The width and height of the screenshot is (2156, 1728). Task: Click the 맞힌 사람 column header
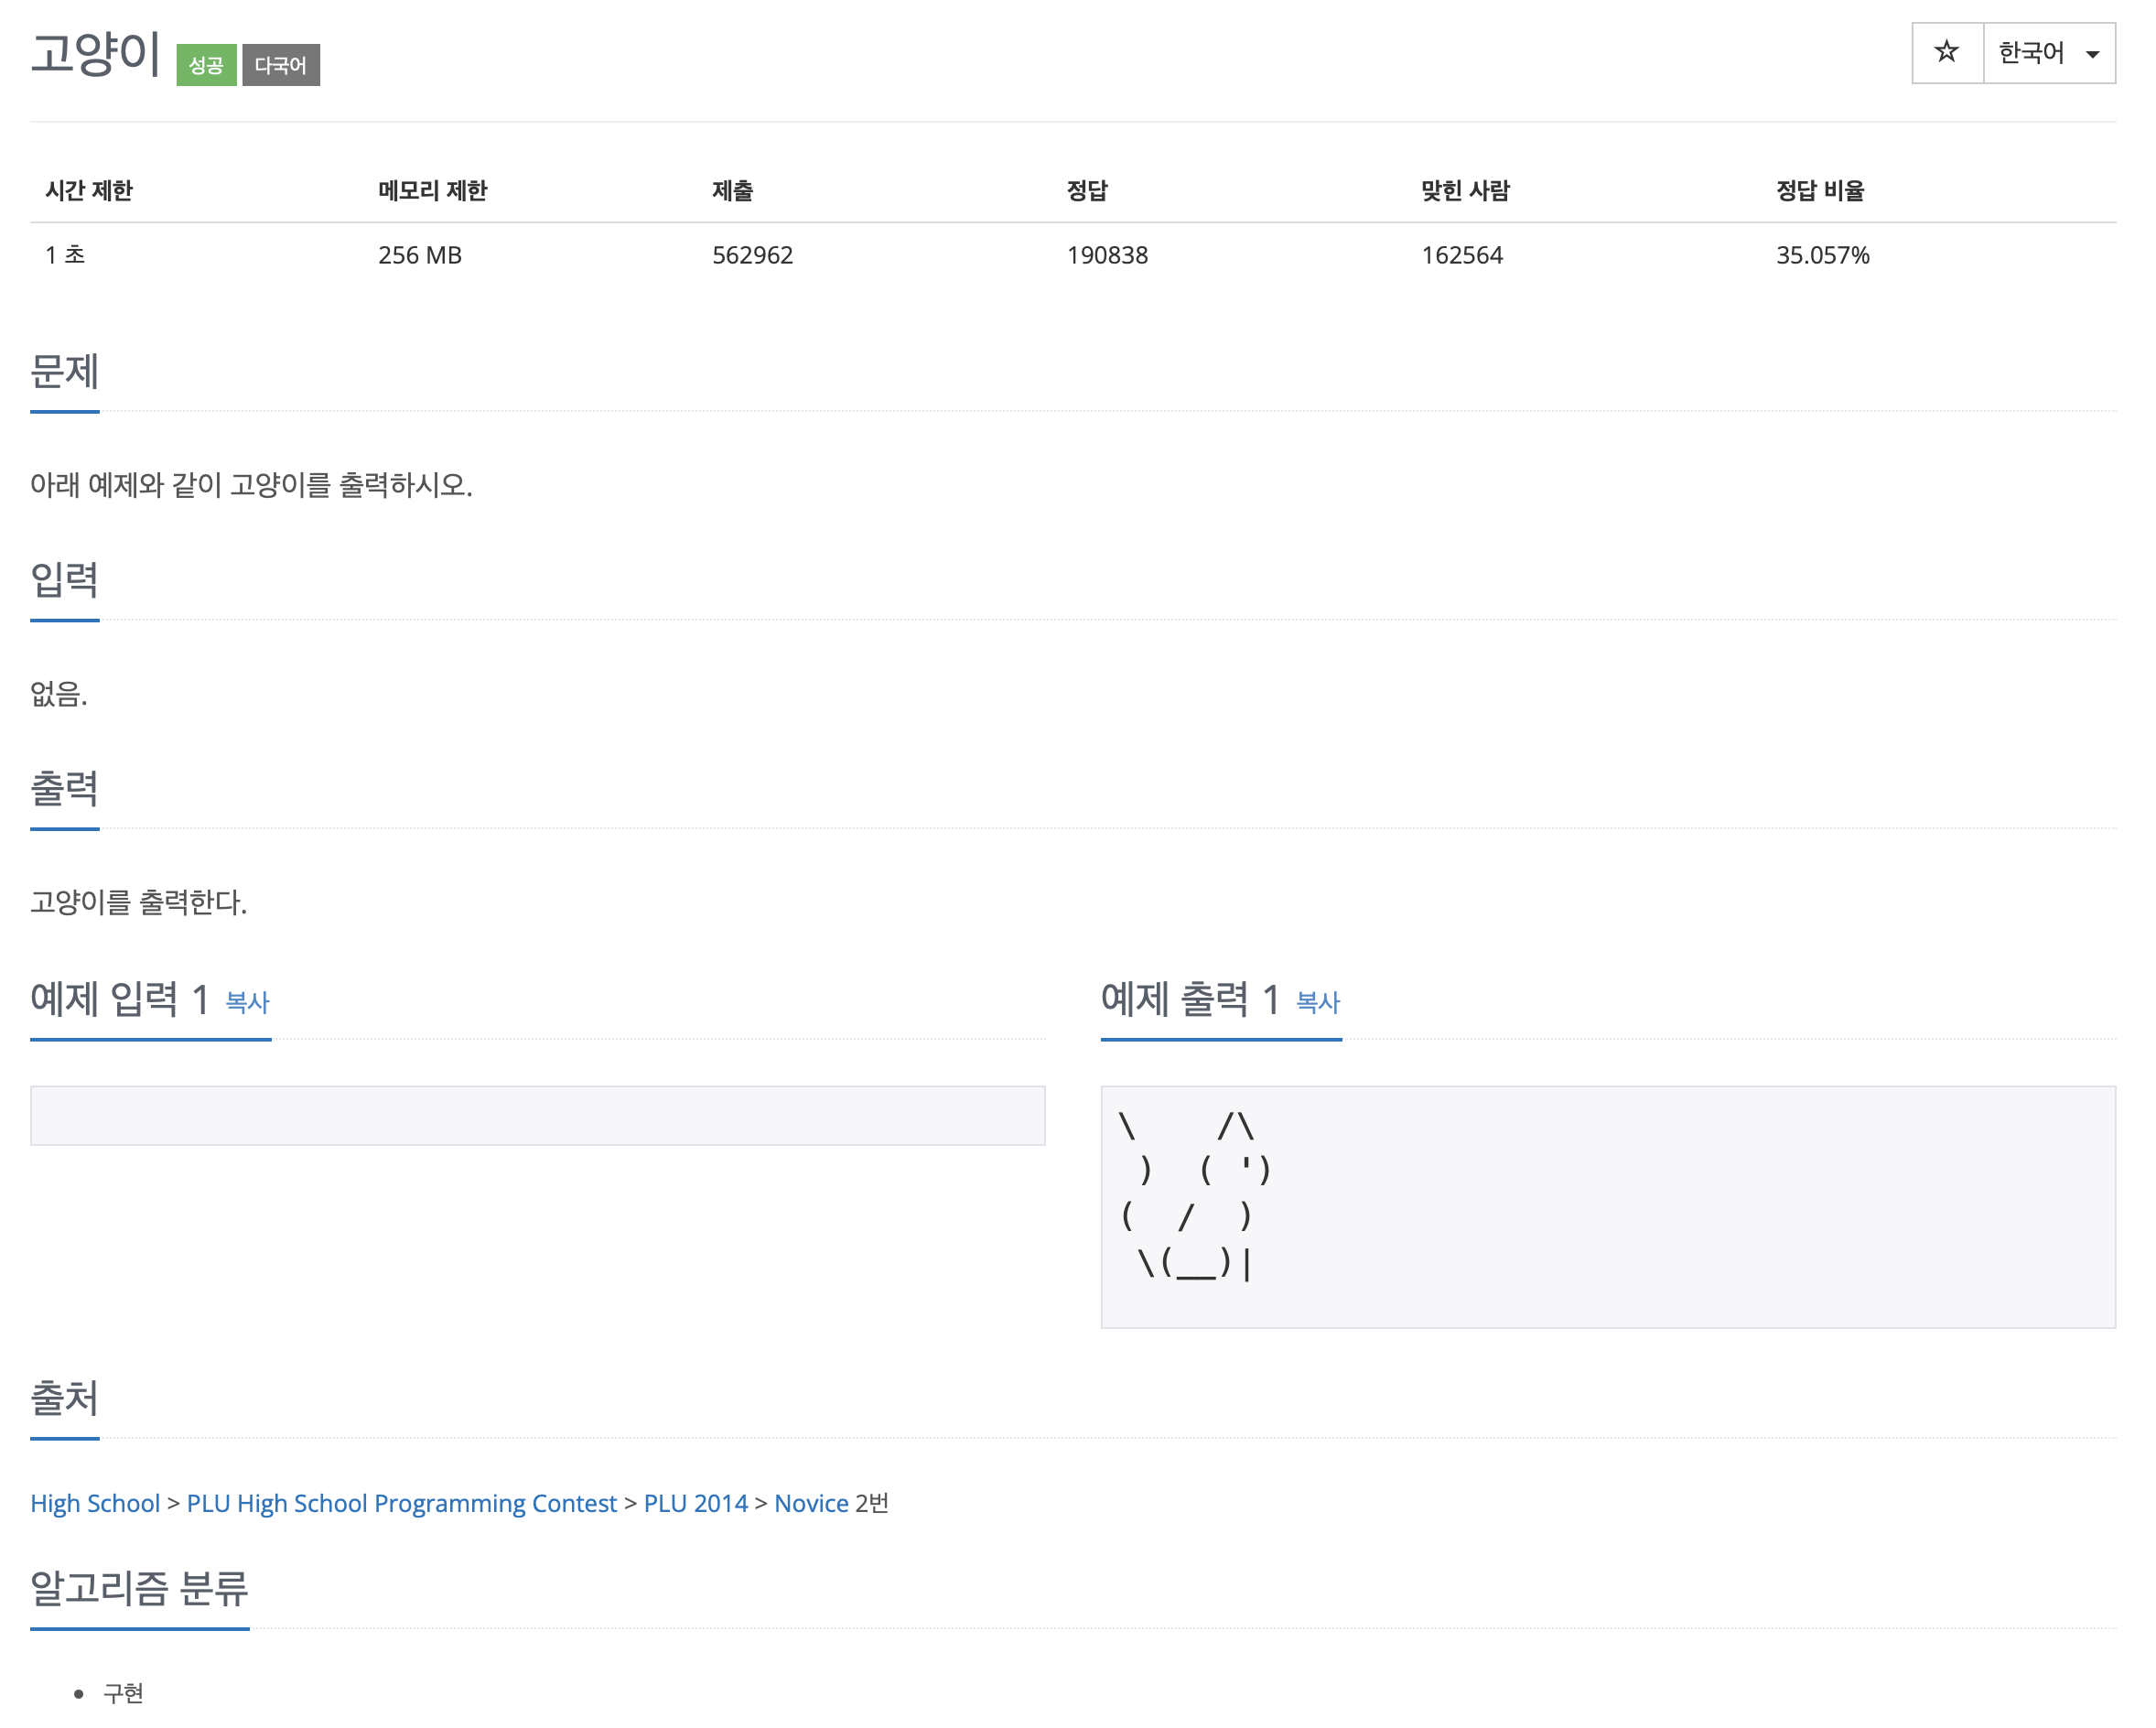1465,190
